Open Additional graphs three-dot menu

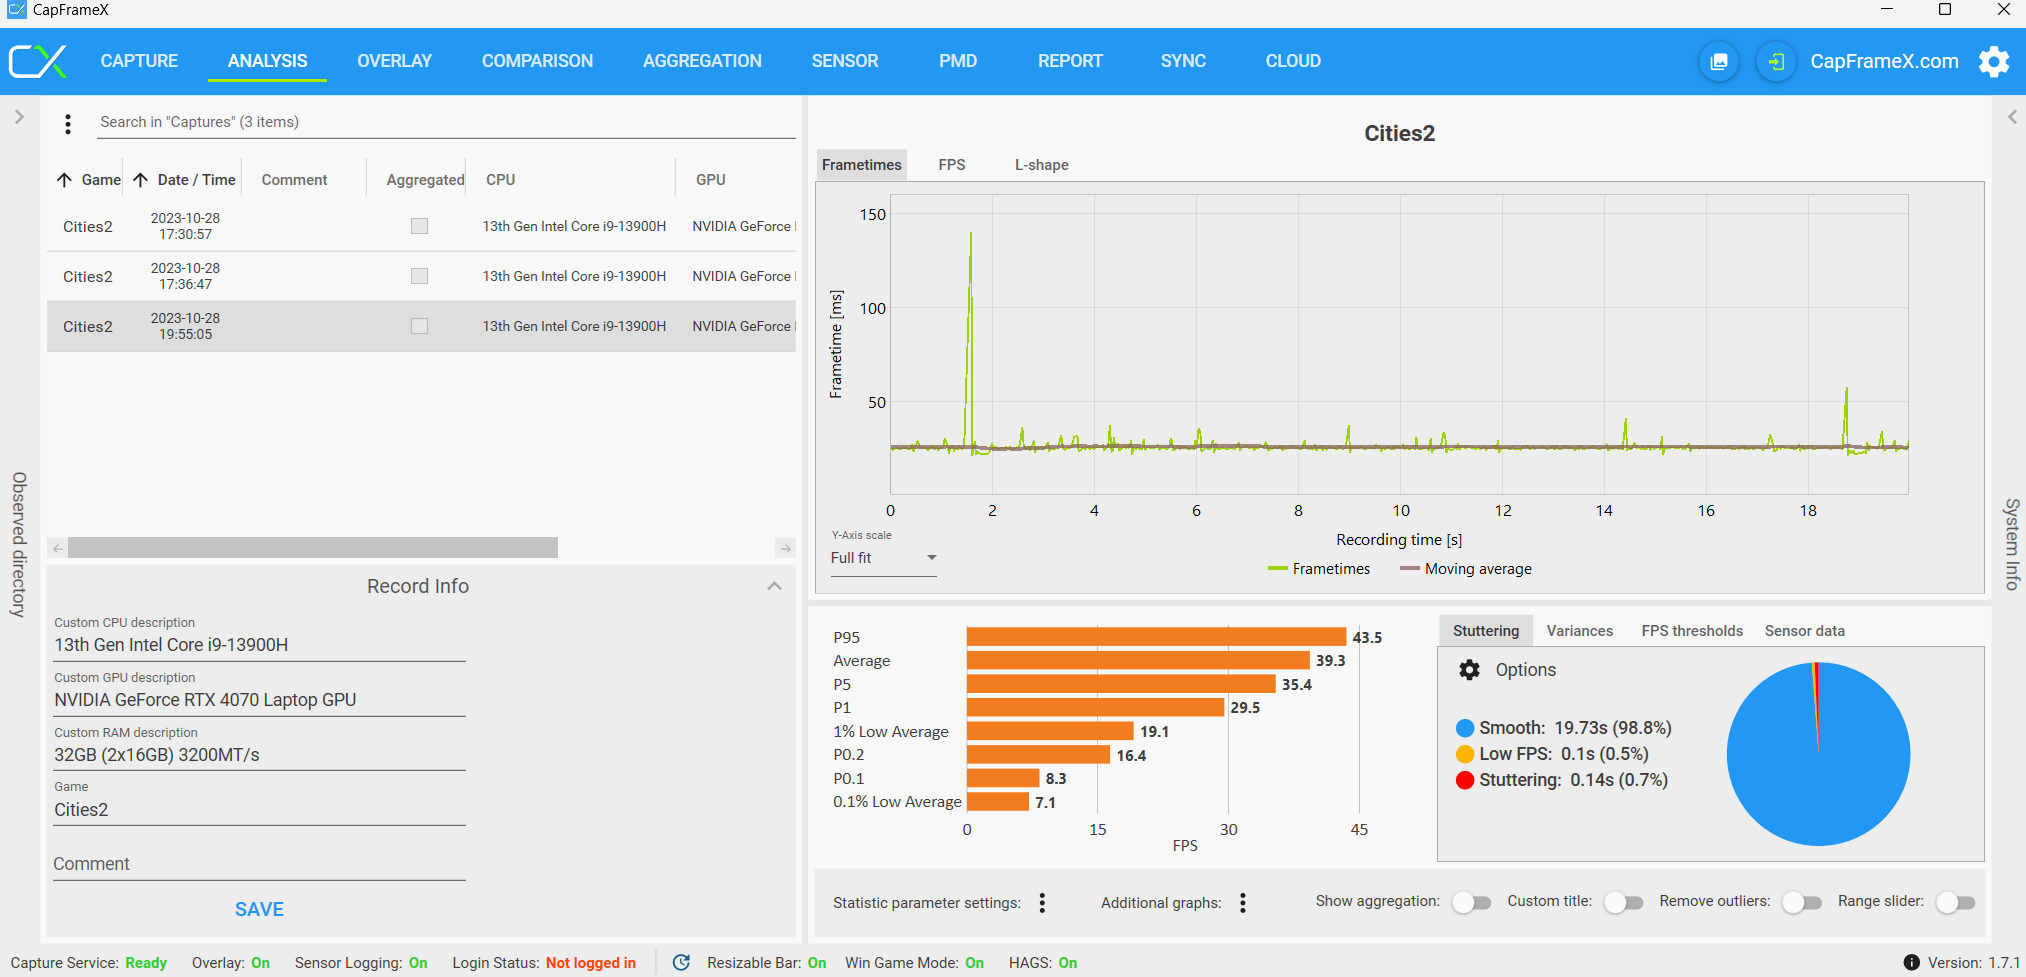1243,903
